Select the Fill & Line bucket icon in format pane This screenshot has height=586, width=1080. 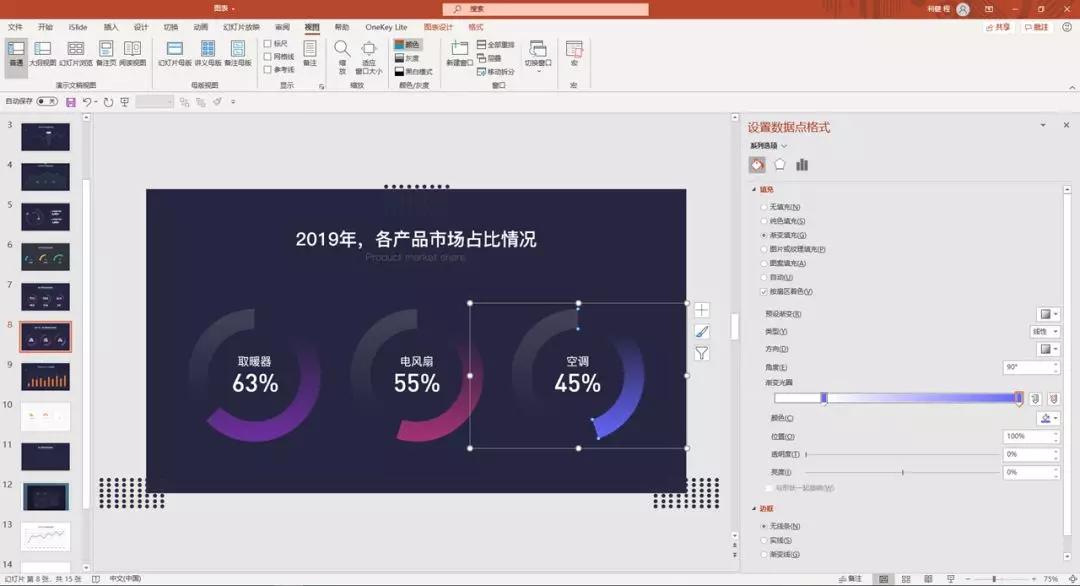tap(757, 164)
